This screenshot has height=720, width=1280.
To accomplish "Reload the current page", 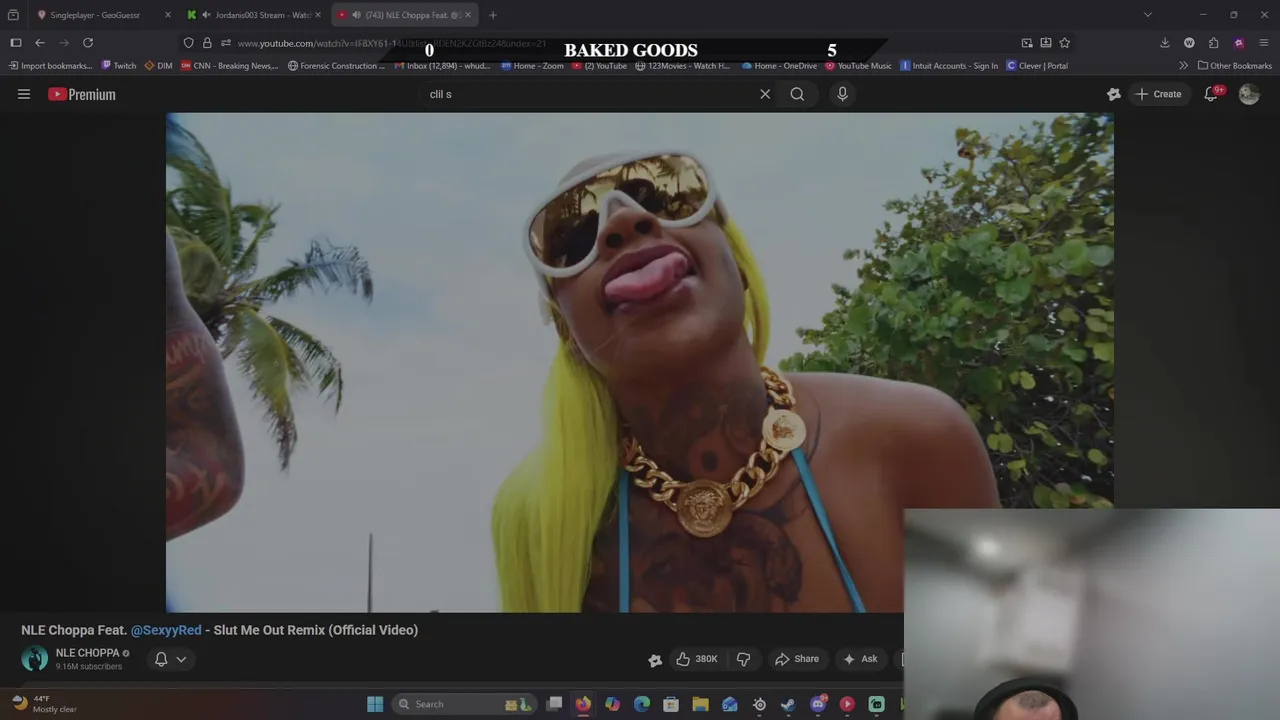I will [x=88, y=43].
